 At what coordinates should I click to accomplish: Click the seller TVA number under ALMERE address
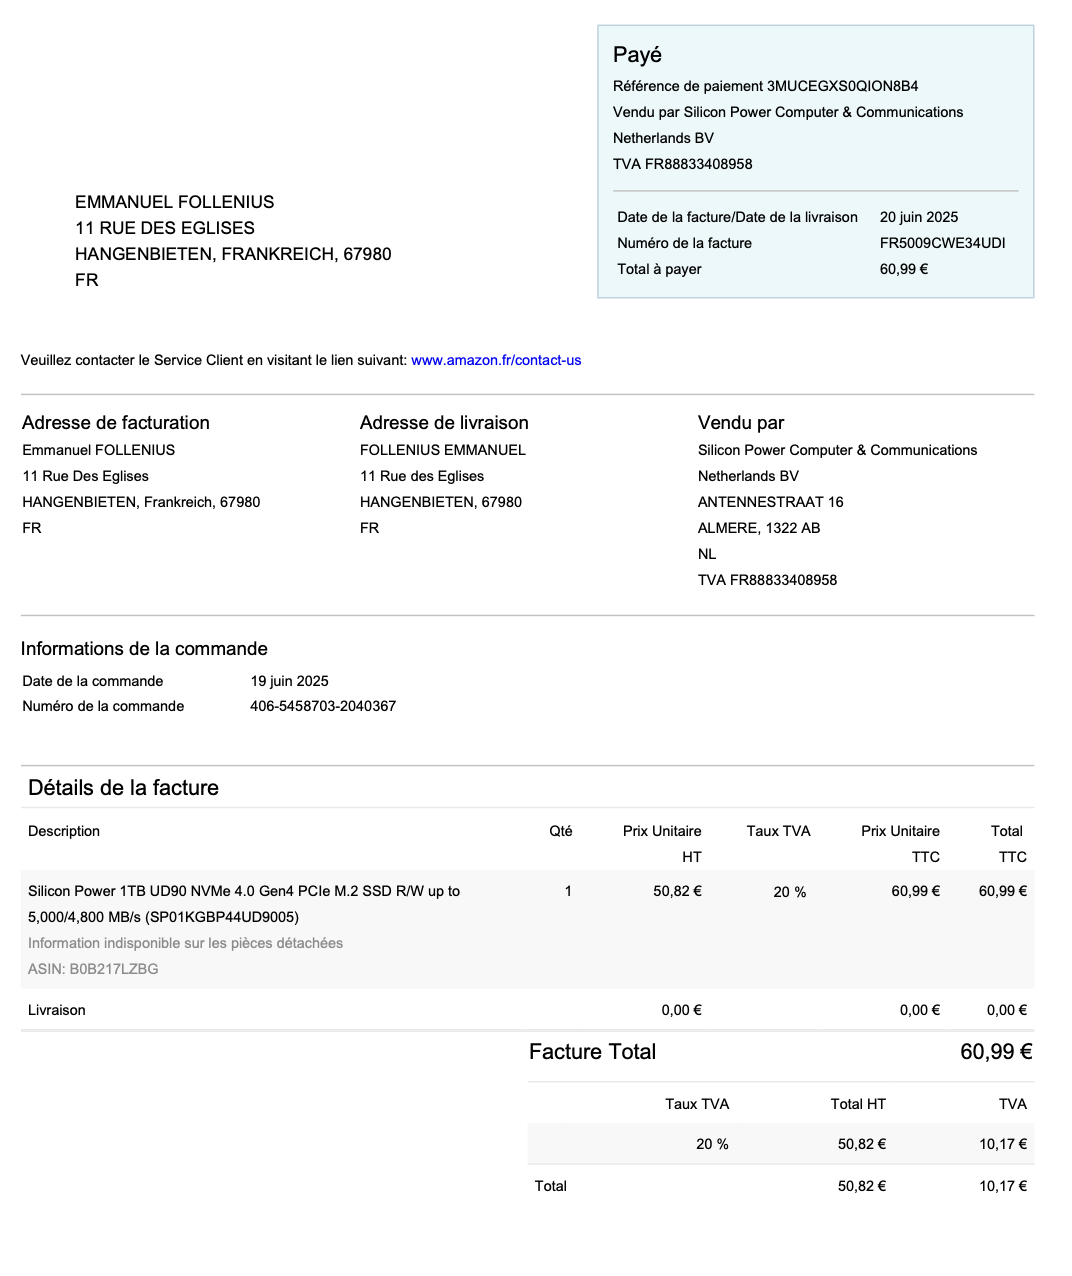pos(767,580)
